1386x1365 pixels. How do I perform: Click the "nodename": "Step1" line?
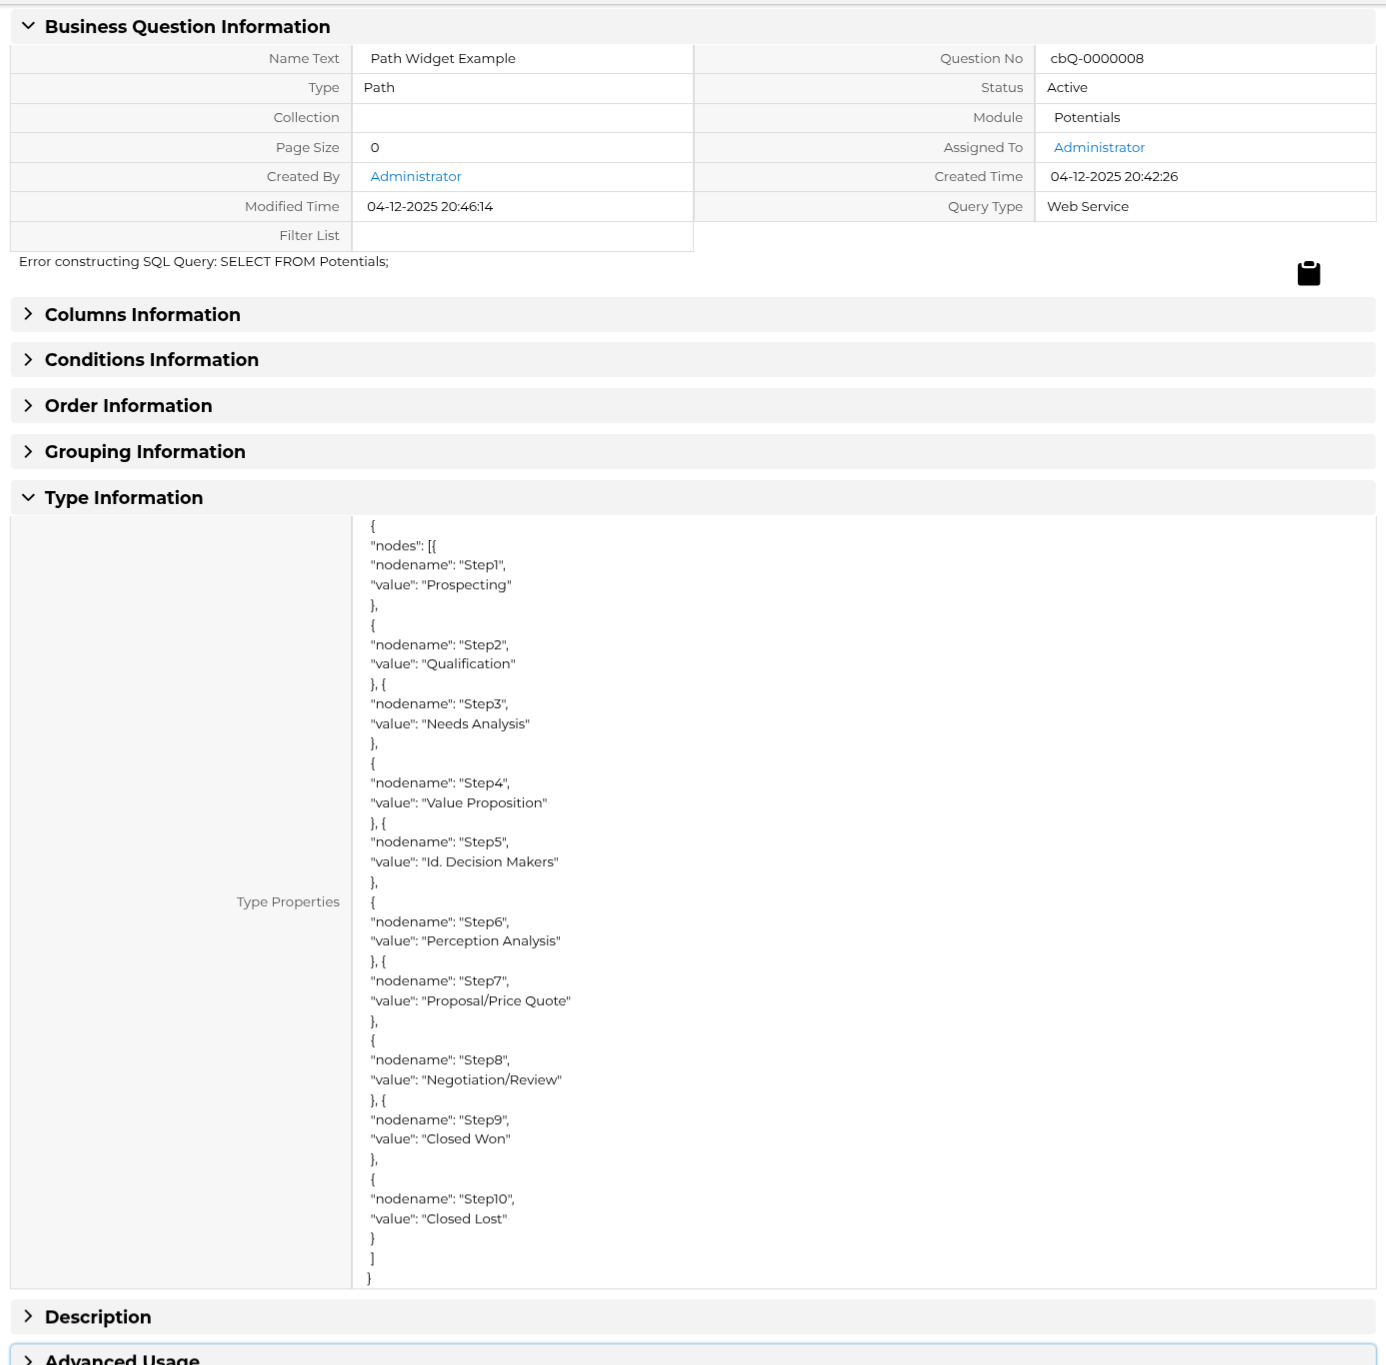point(438,565)
